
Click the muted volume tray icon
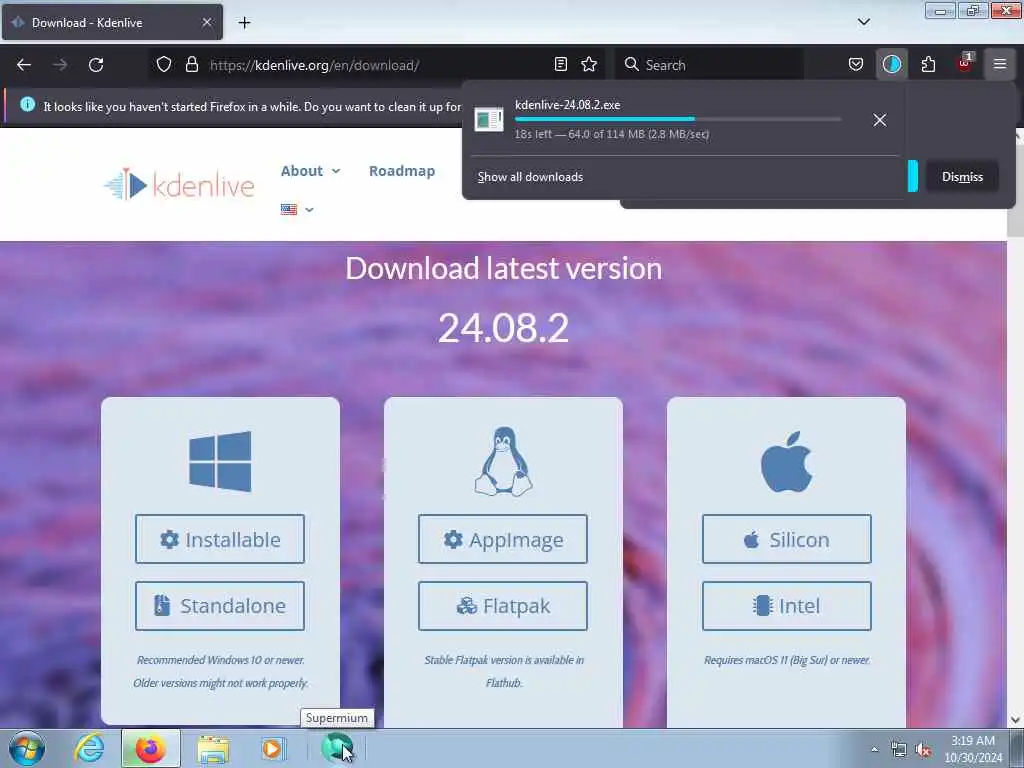(923, 749)
